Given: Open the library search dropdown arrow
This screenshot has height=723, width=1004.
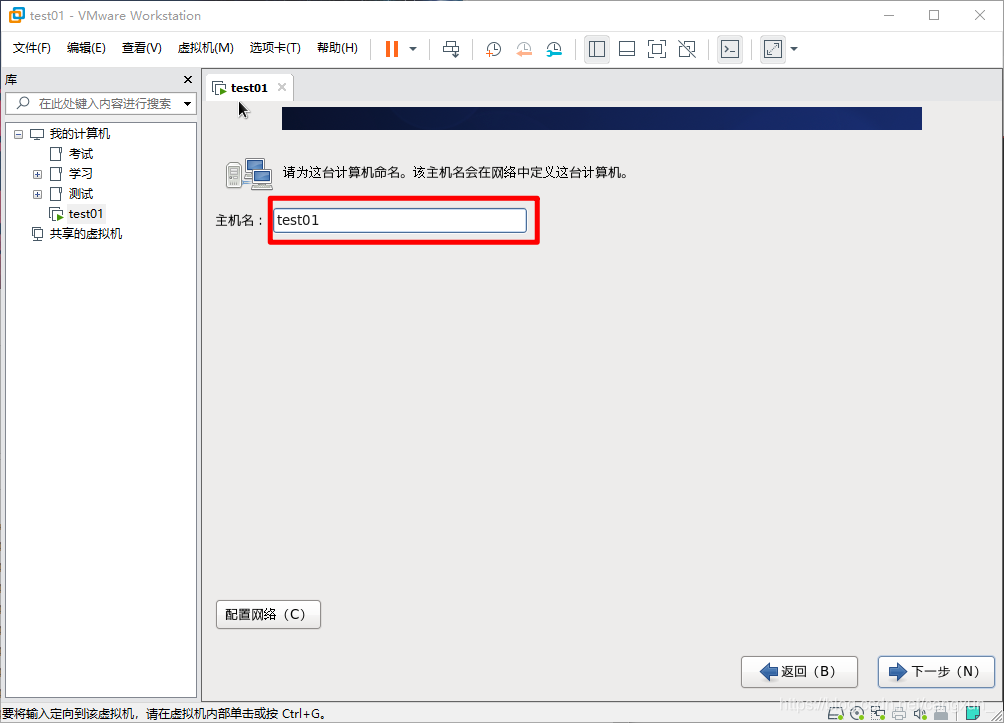Looking at the screenshot, I should coord(188,104).
